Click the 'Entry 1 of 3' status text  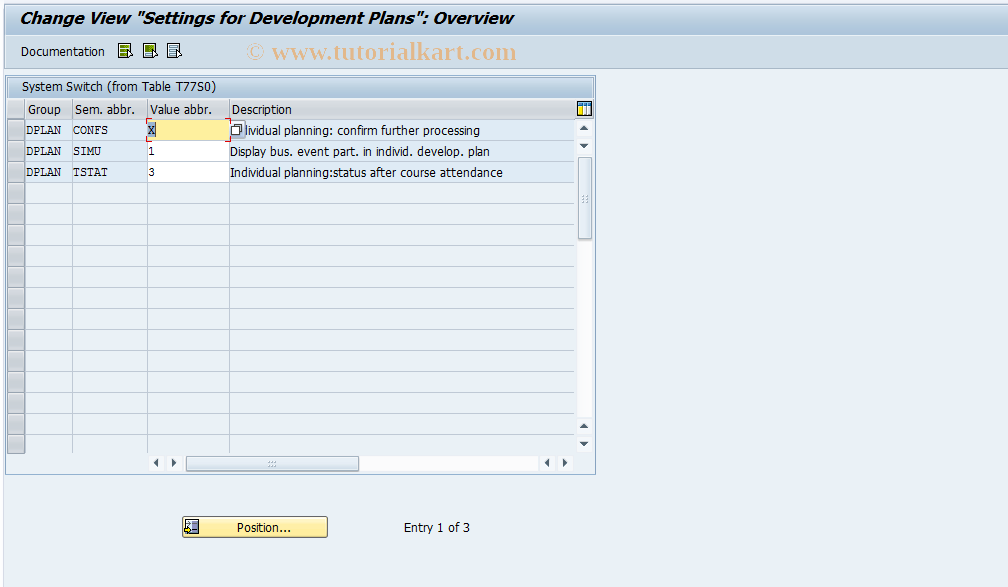pos(436,528)
